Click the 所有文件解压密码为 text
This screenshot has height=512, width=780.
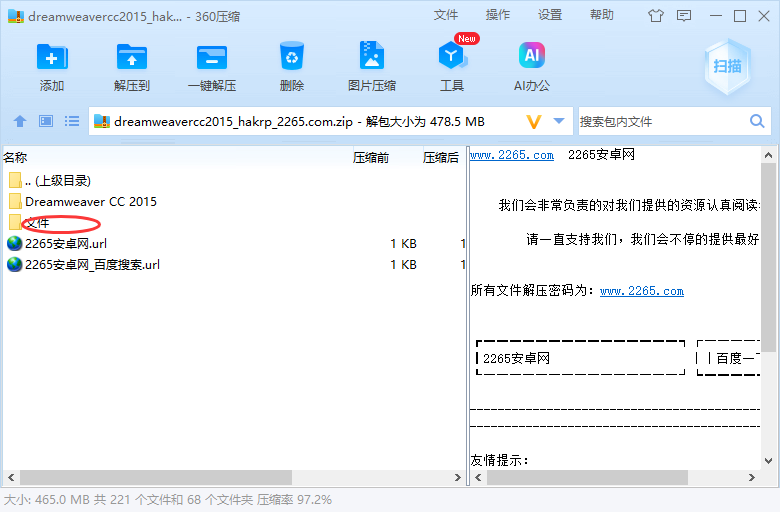coord(532,291)
